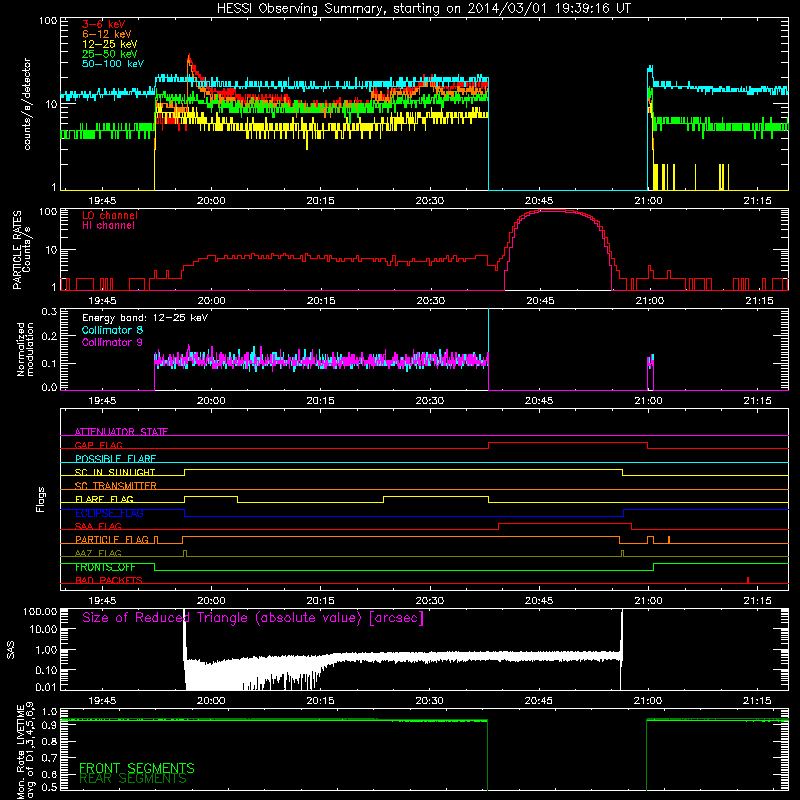Screen dimensions: 800x800
Task: Click the PARTICLE RATES axis title
Action: (22, 250)
